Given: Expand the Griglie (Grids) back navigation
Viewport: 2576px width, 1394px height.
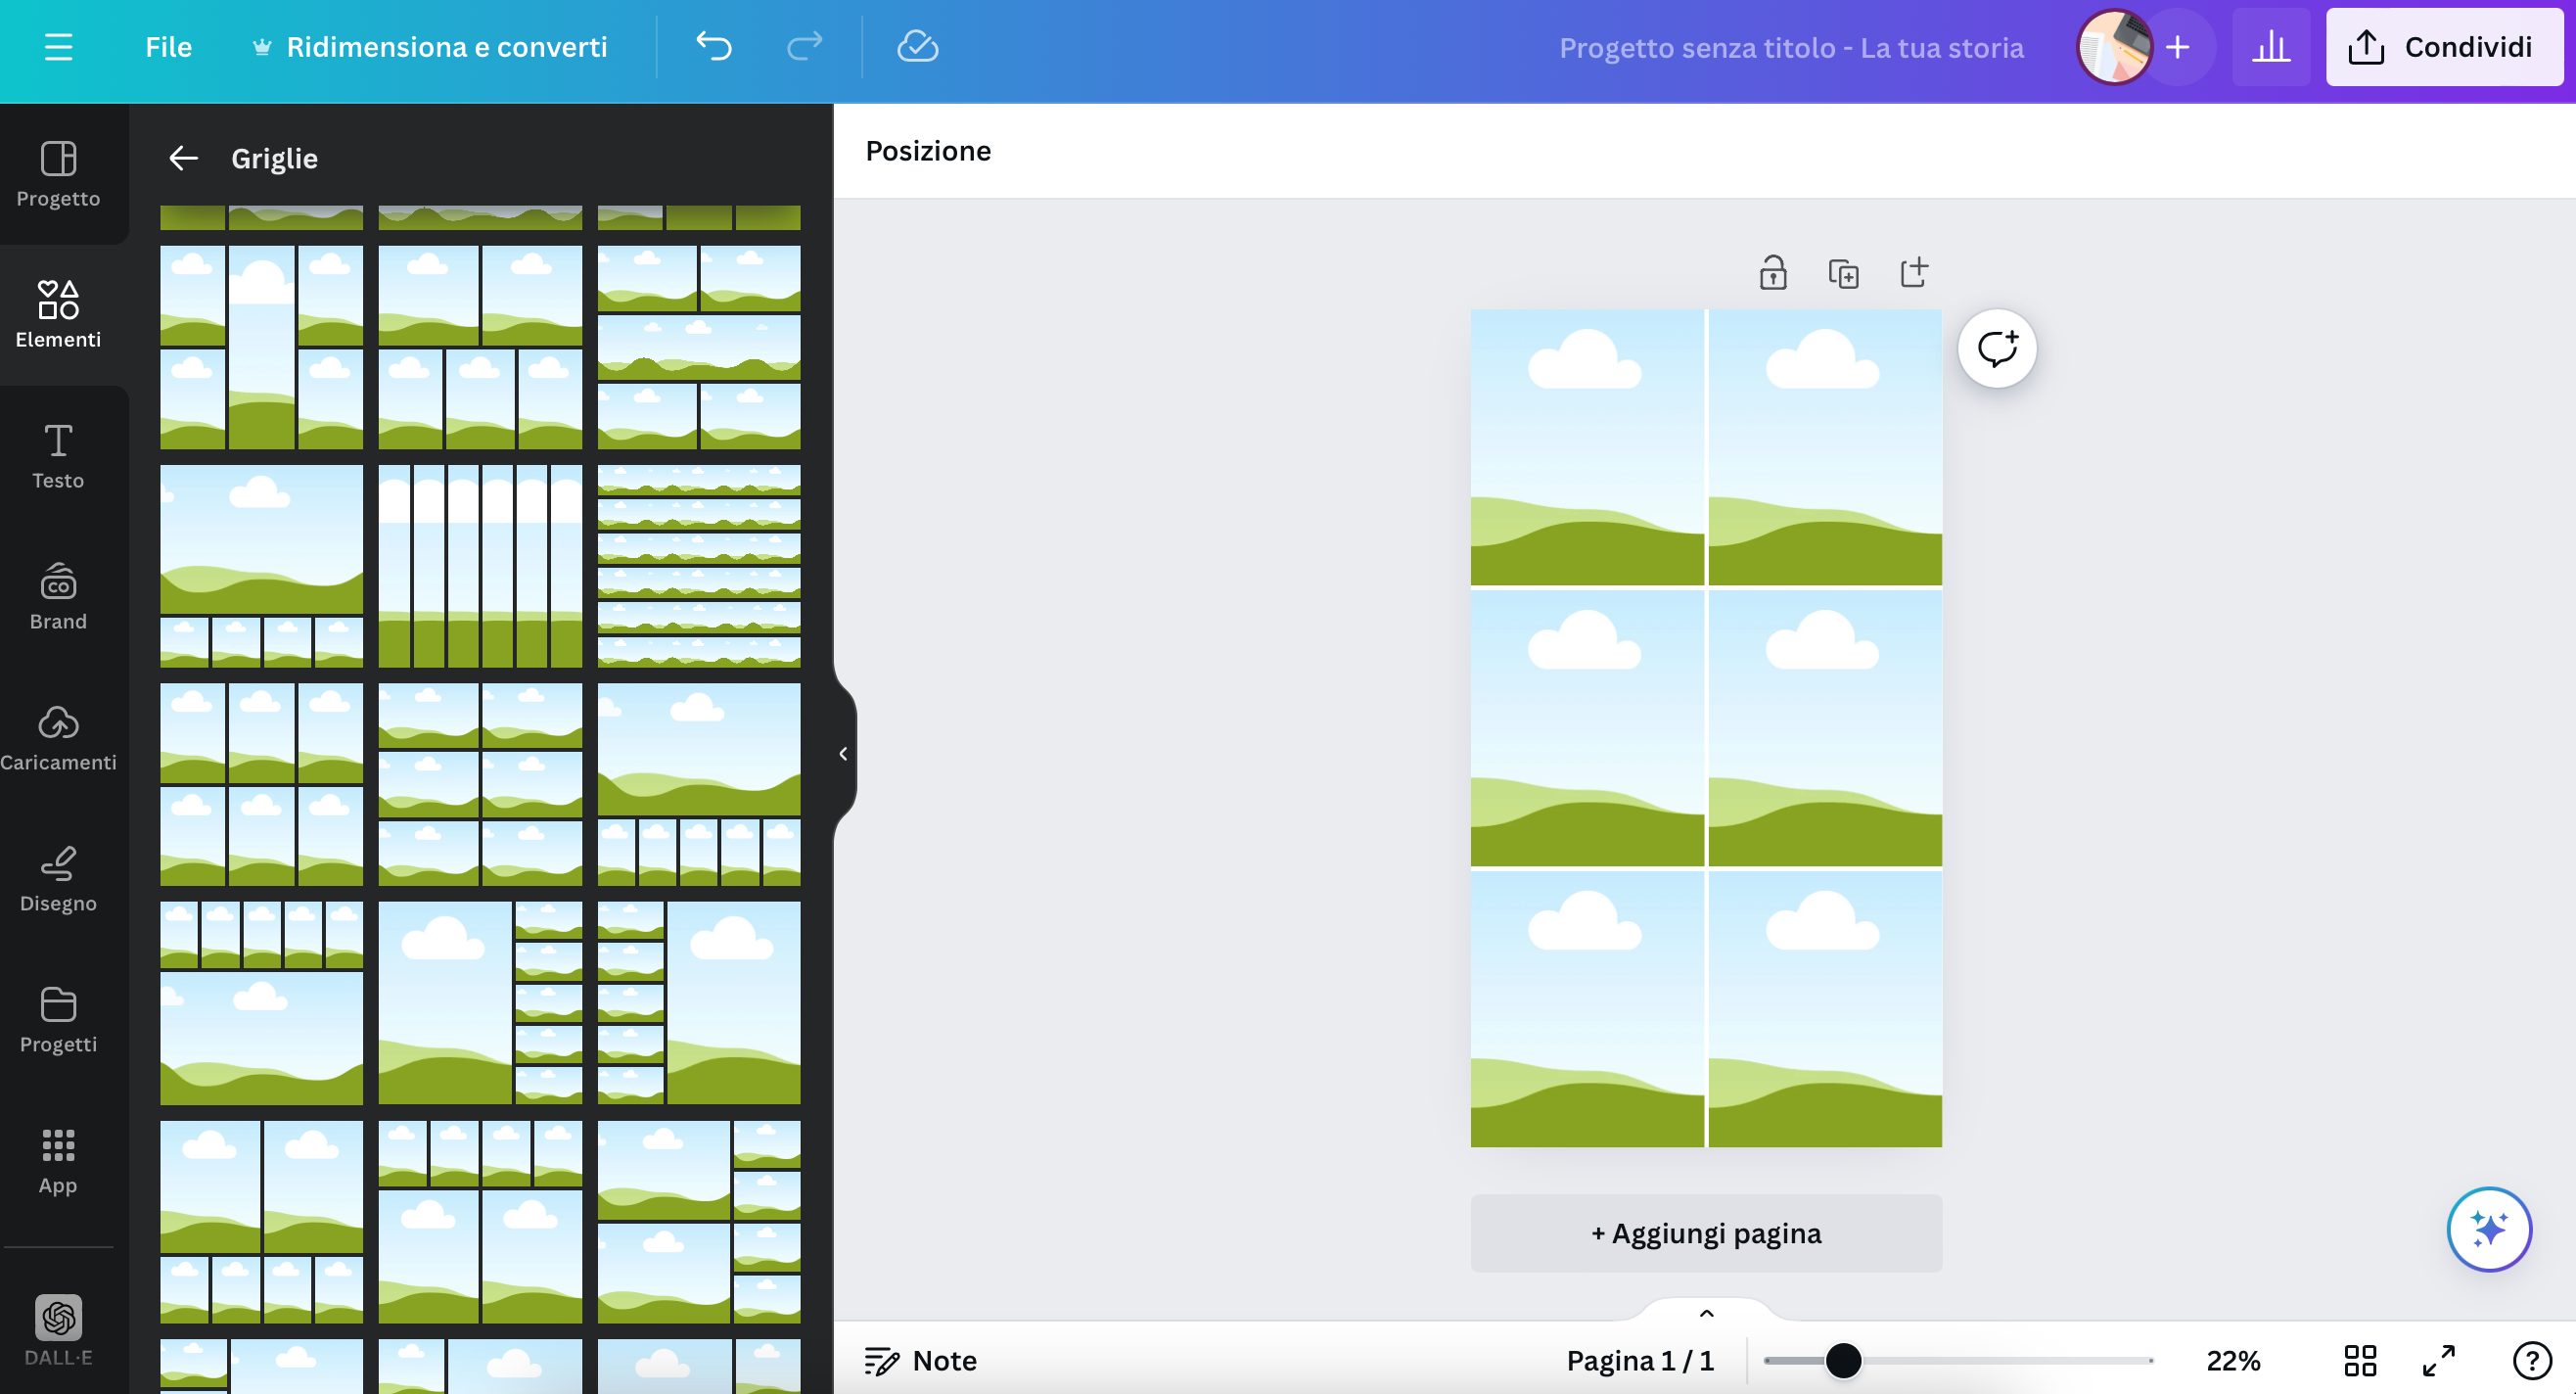Looking at the screenshot, I should tap(184, 158).
